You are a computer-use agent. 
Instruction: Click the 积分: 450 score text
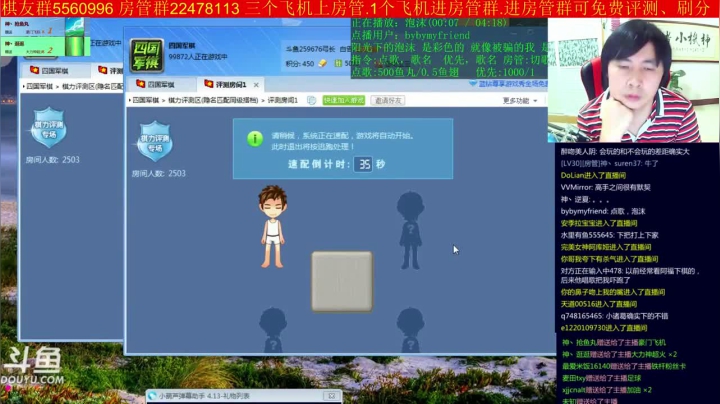pos(300,63)
